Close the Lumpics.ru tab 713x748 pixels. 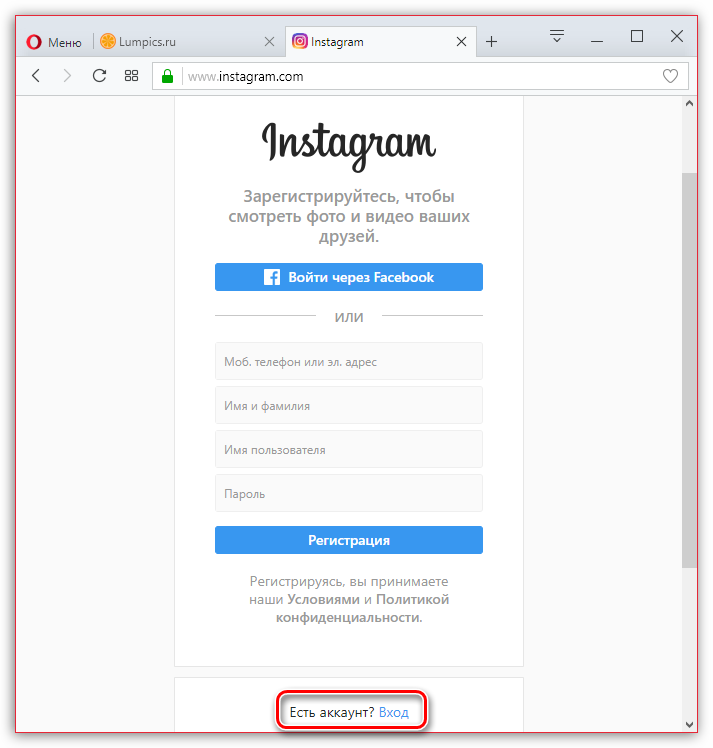point(269,42)
